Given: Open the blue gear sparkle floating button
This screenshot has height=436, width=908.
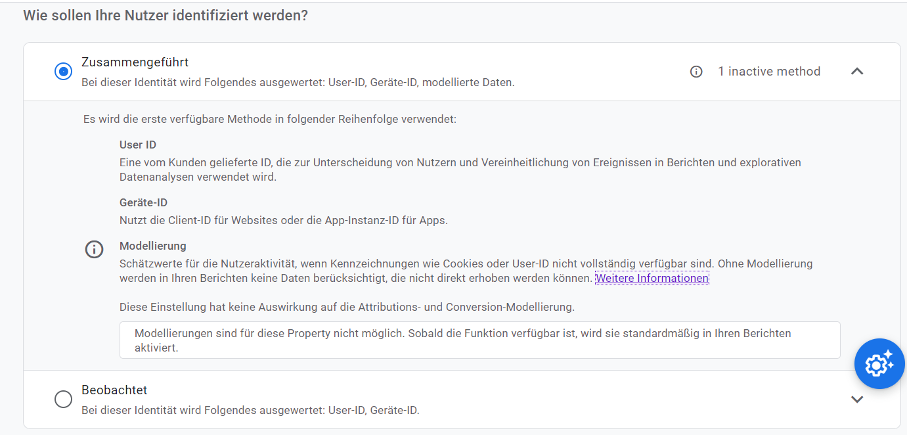Looking at the screenshot, I should coord(879,364).
